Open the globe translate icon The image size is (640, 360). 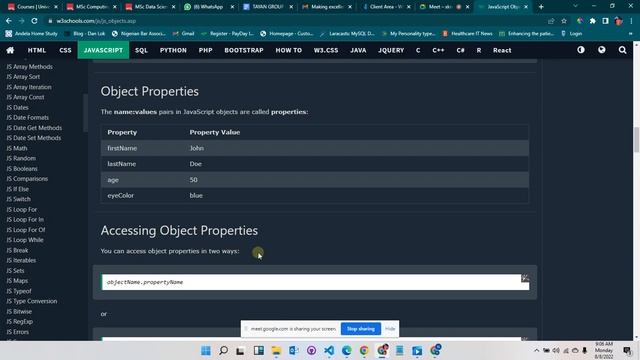tap(602, 50)
